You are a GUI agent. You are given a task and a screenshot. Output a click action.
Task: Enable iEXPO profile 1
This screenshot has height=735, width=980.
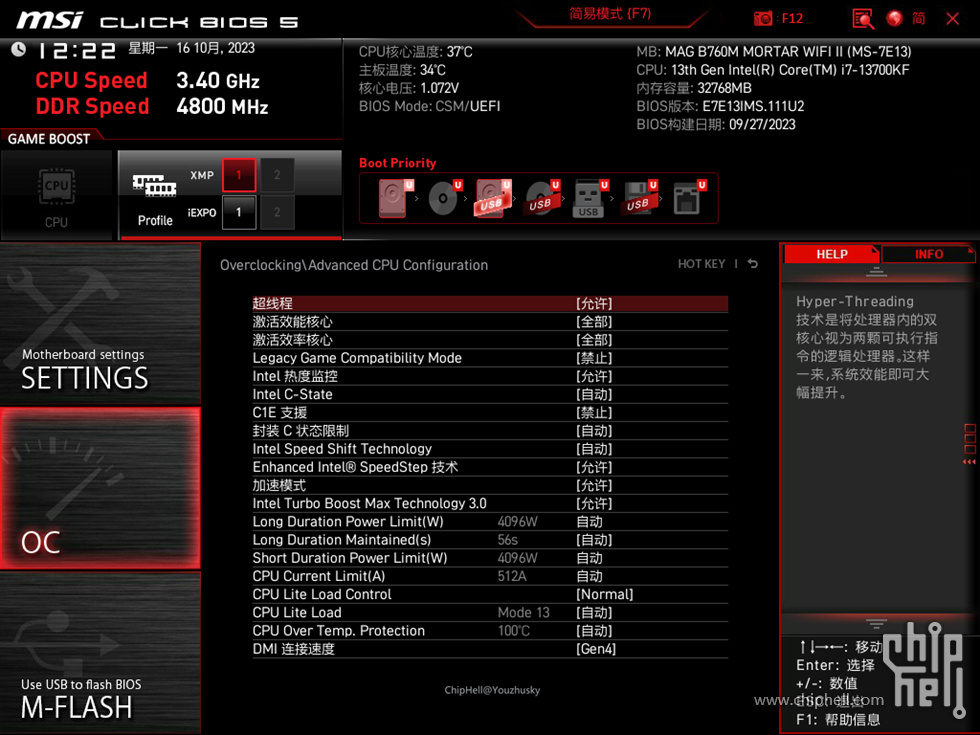pos(239,212)
